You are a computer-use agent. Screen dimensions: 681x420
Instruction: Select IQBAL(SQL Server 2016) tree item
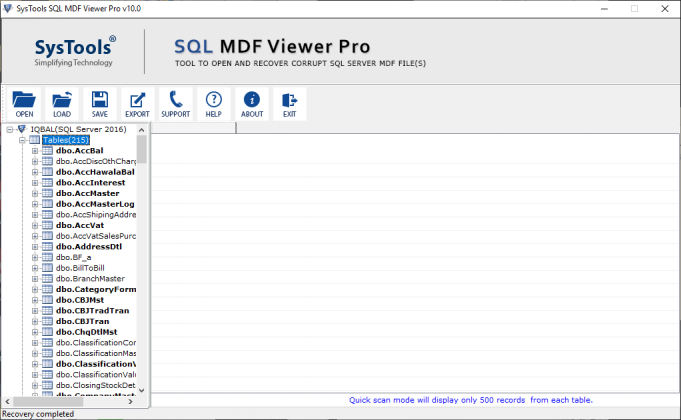[x=79, y=129]
